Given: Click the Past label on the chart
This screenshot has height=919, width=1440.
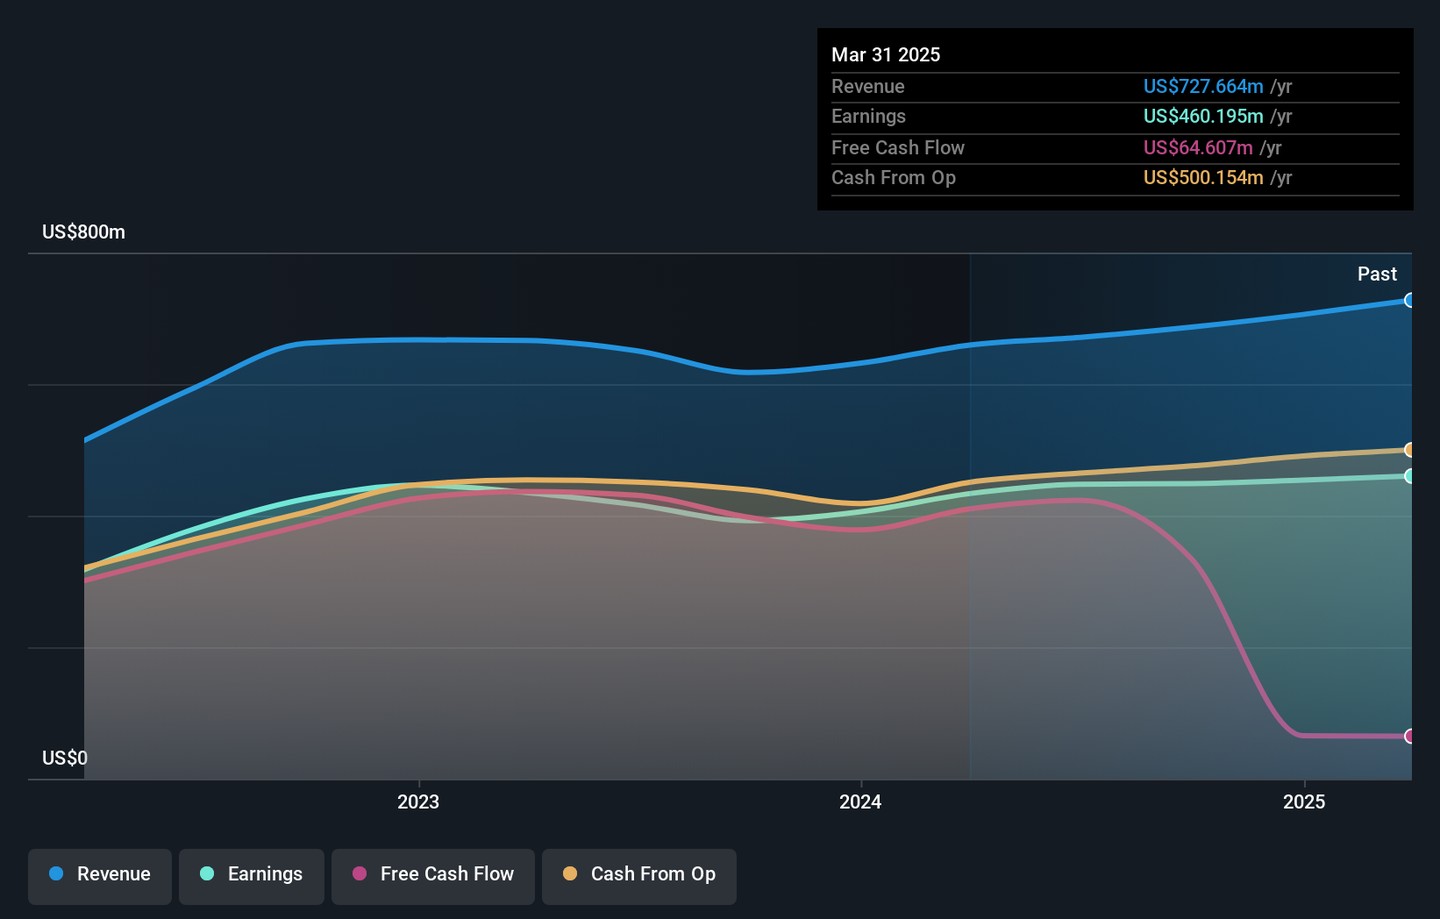Looking at the screenshot, I should pyautogui.click(x=1376, y=274).
